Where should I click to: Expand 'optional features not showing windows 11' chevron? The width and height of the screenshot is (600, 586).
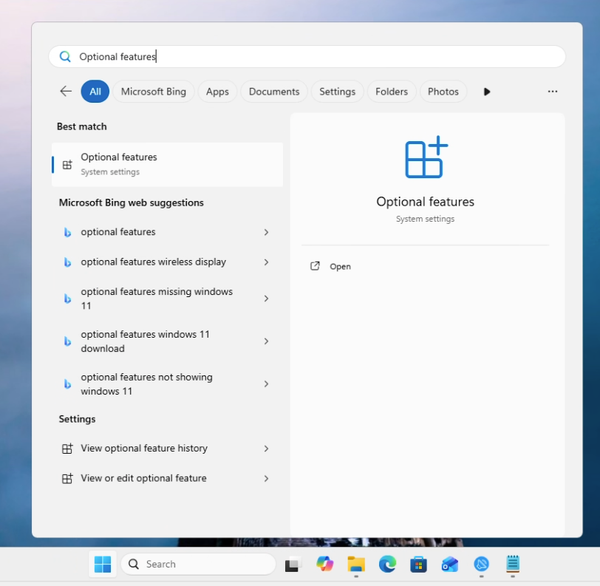click(x=266, y=384)
